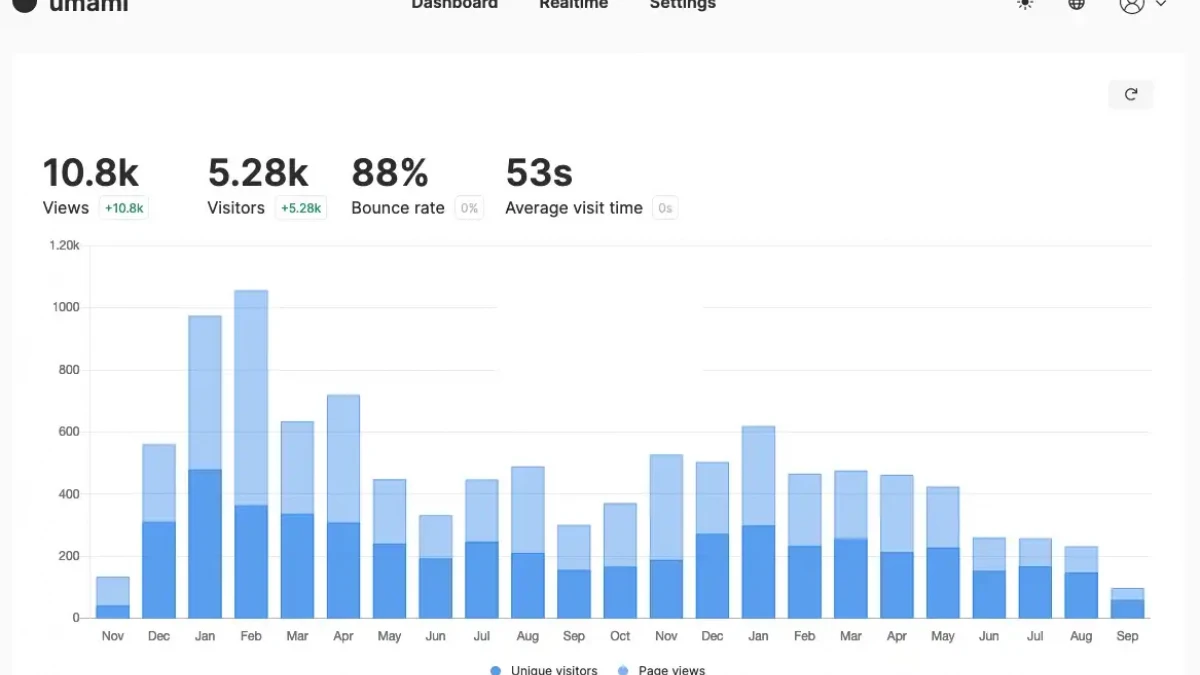Click the umami logo icon
The height and width of the screenshot is (675, 1200).
click(x=24, y=4)
